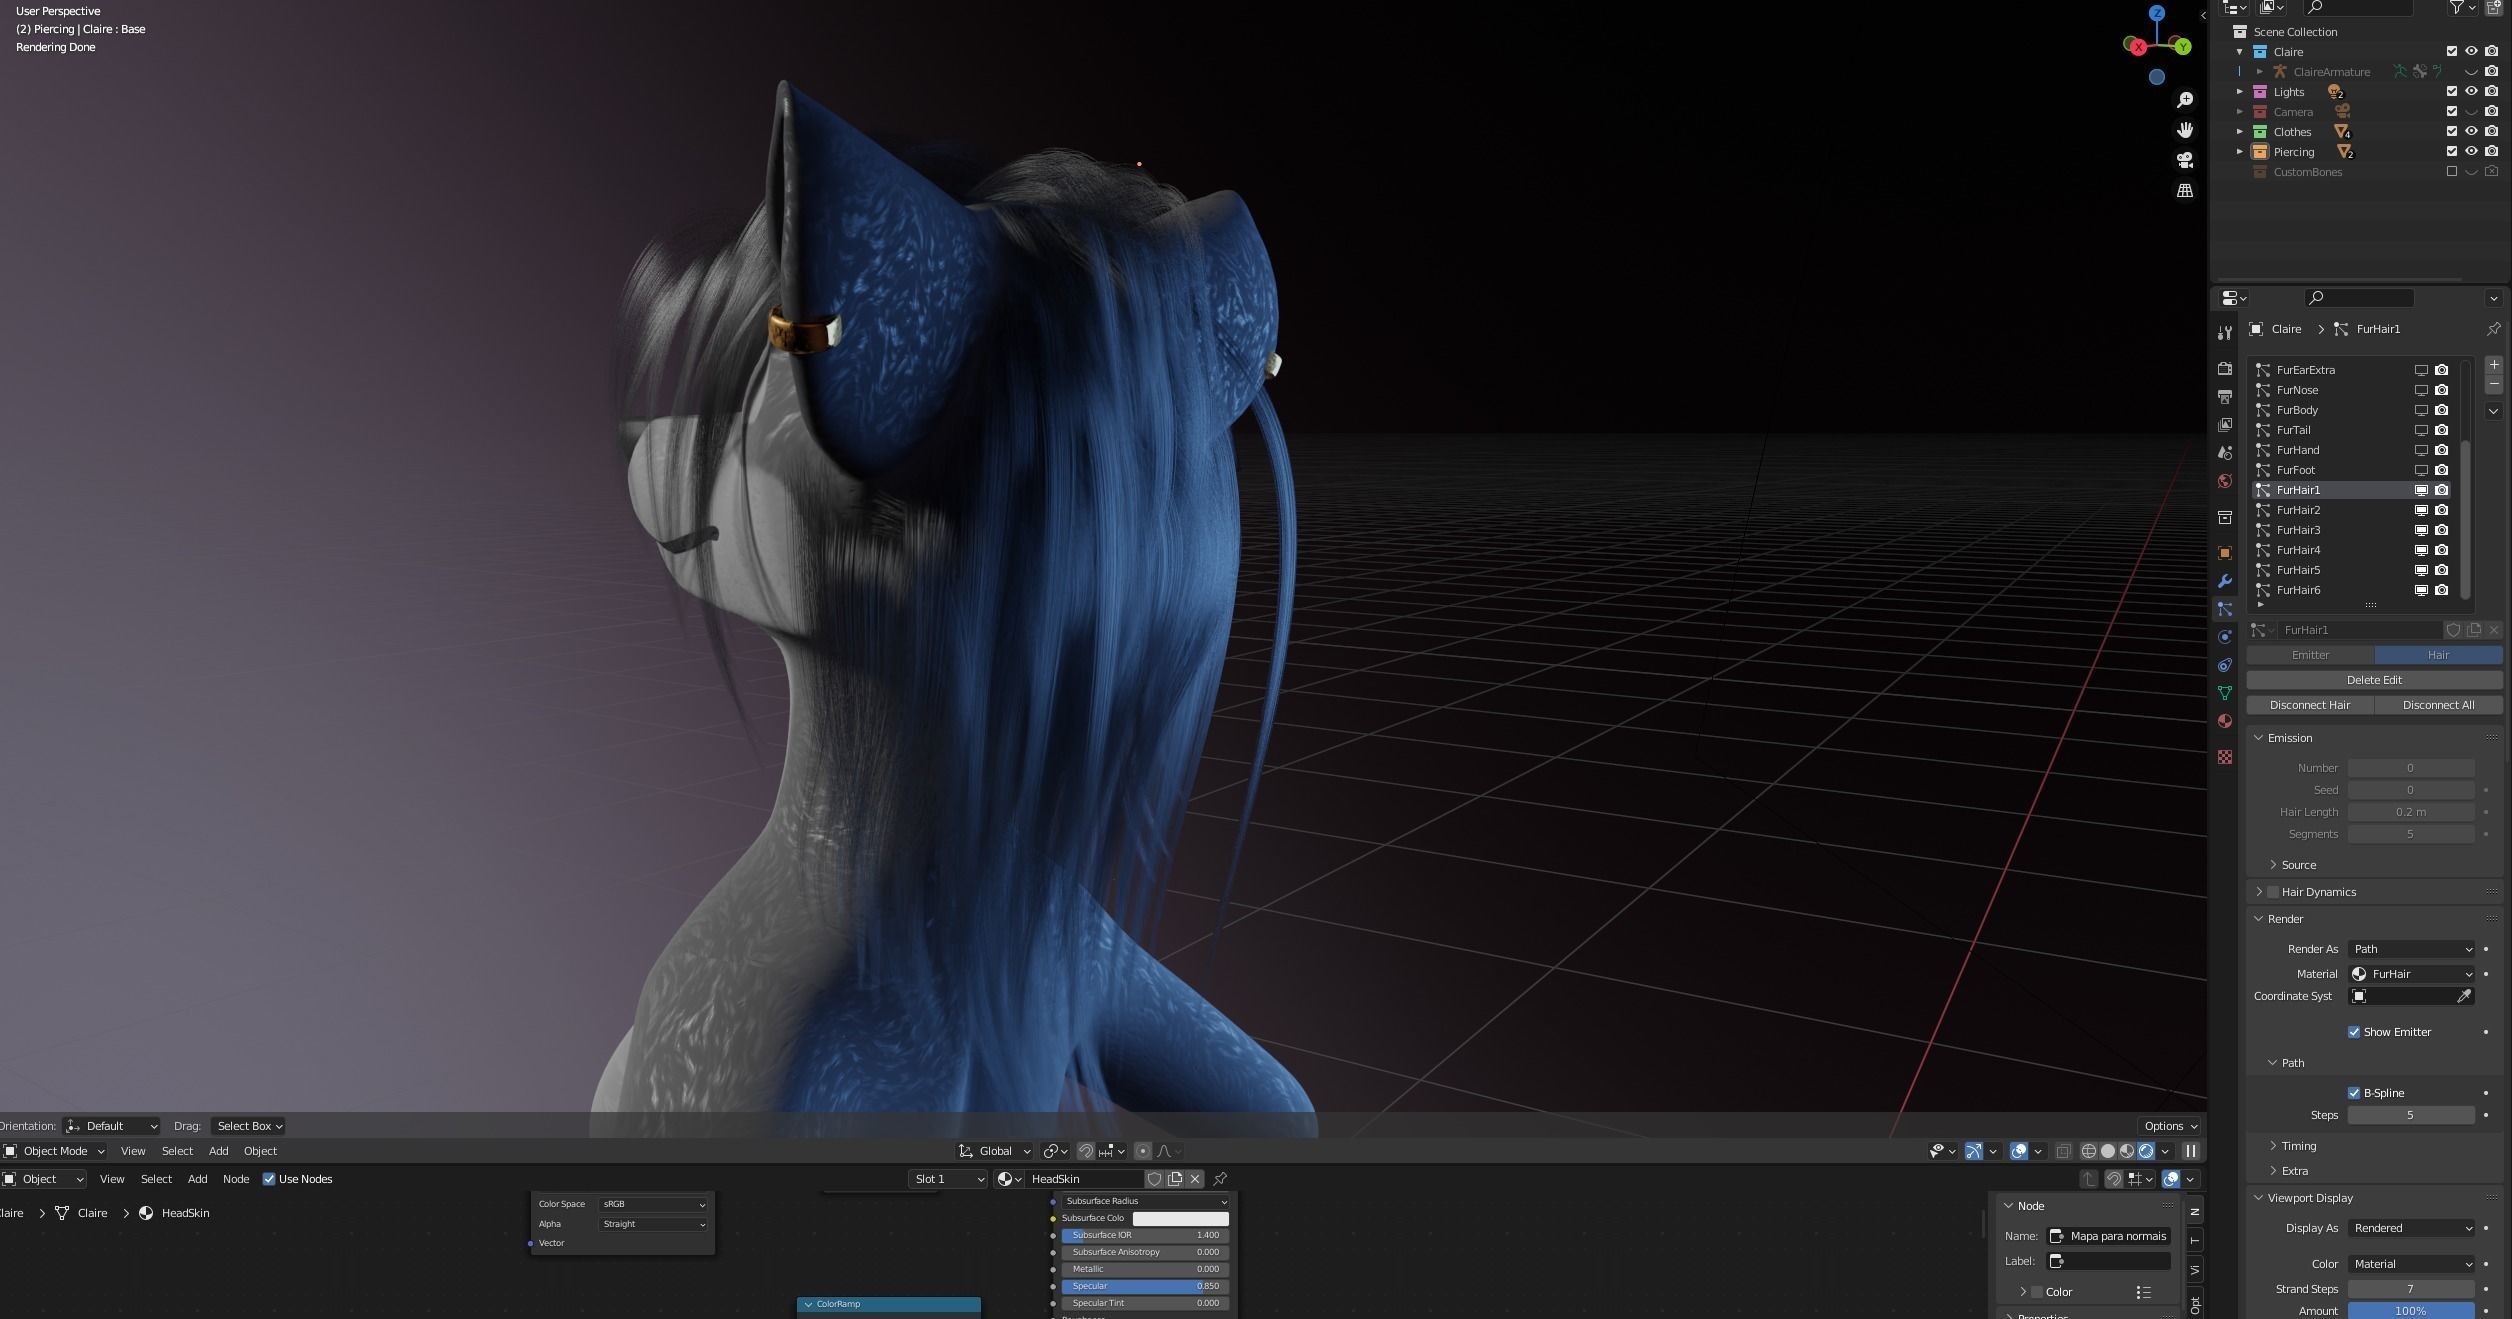Open the Tool properties tab
Screen dimensions: 2512x1319
click(2224, 333)
